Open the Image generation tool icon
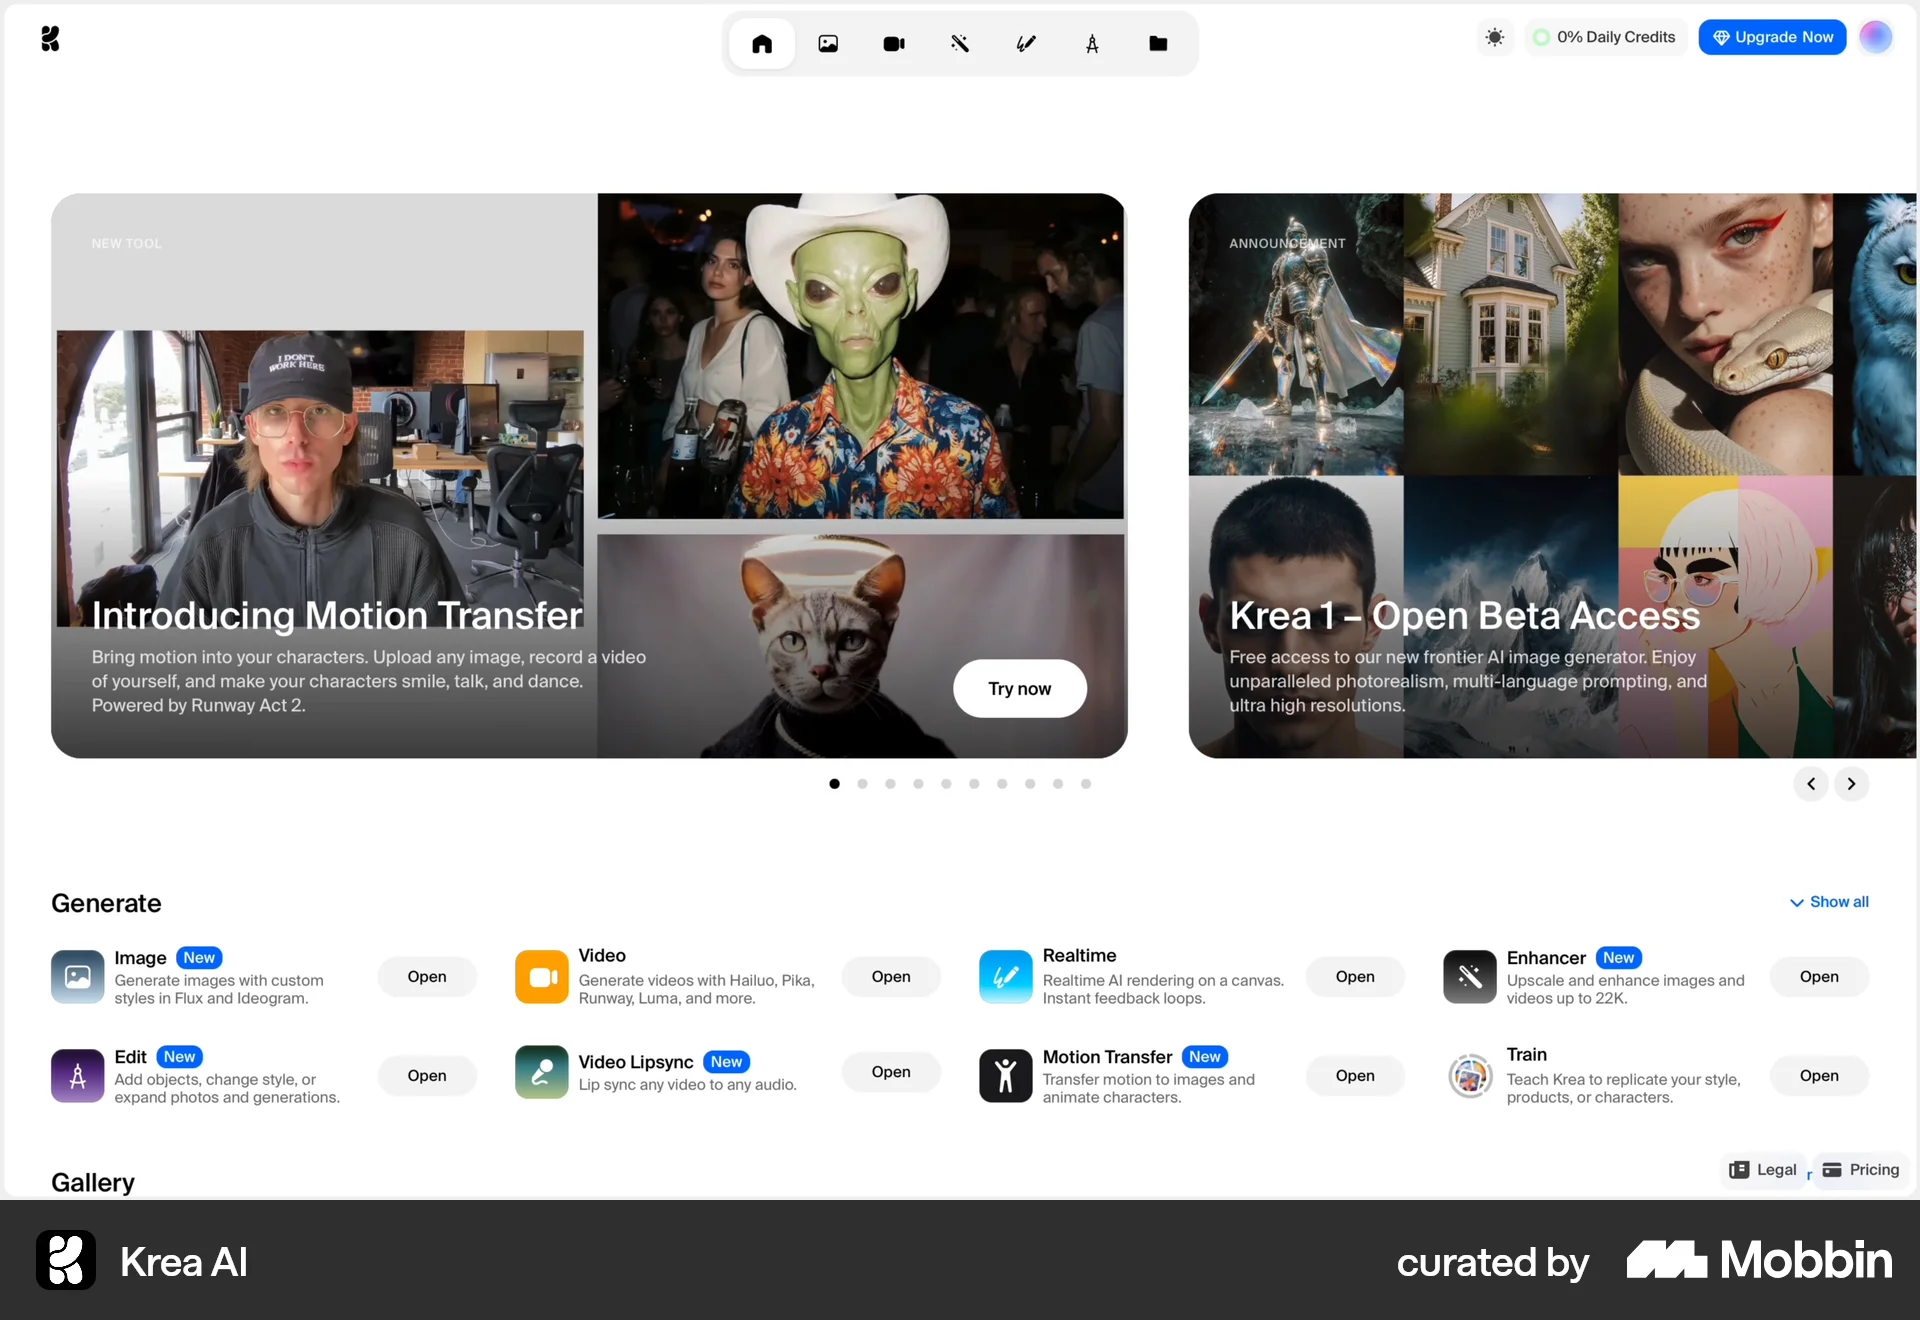 coord(829,43)
